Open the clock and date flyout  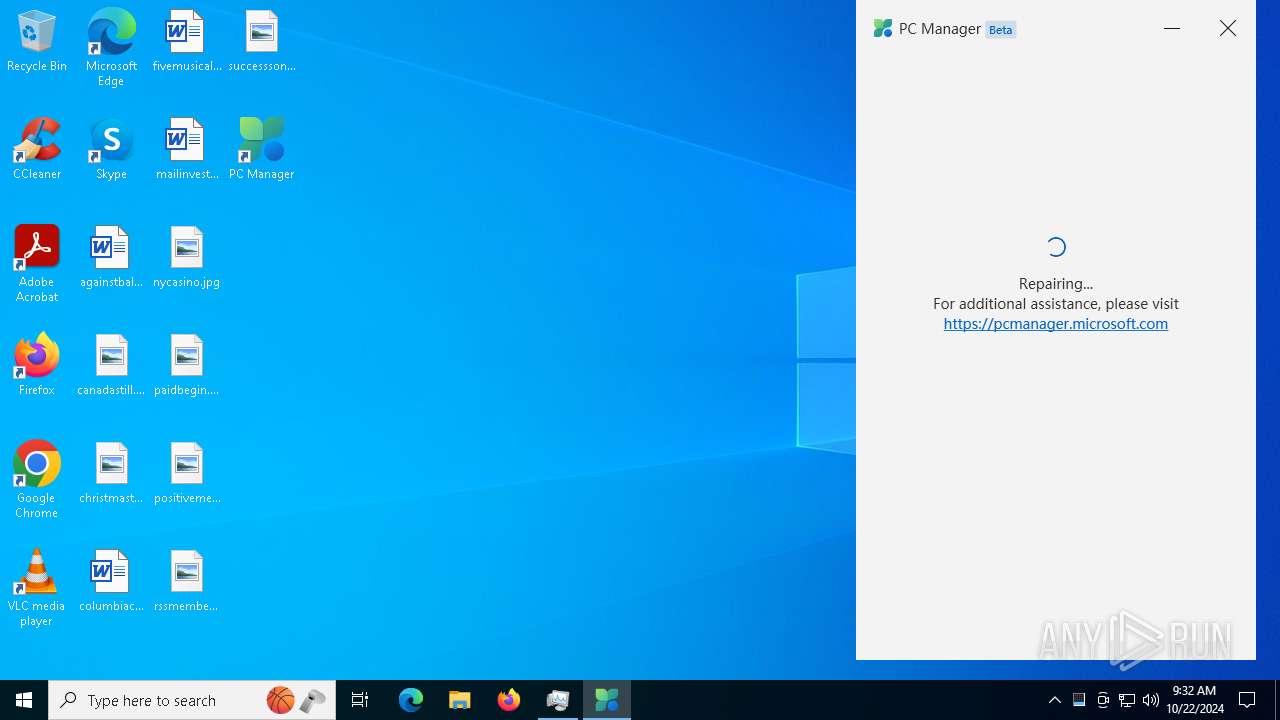pos(1195,700)
